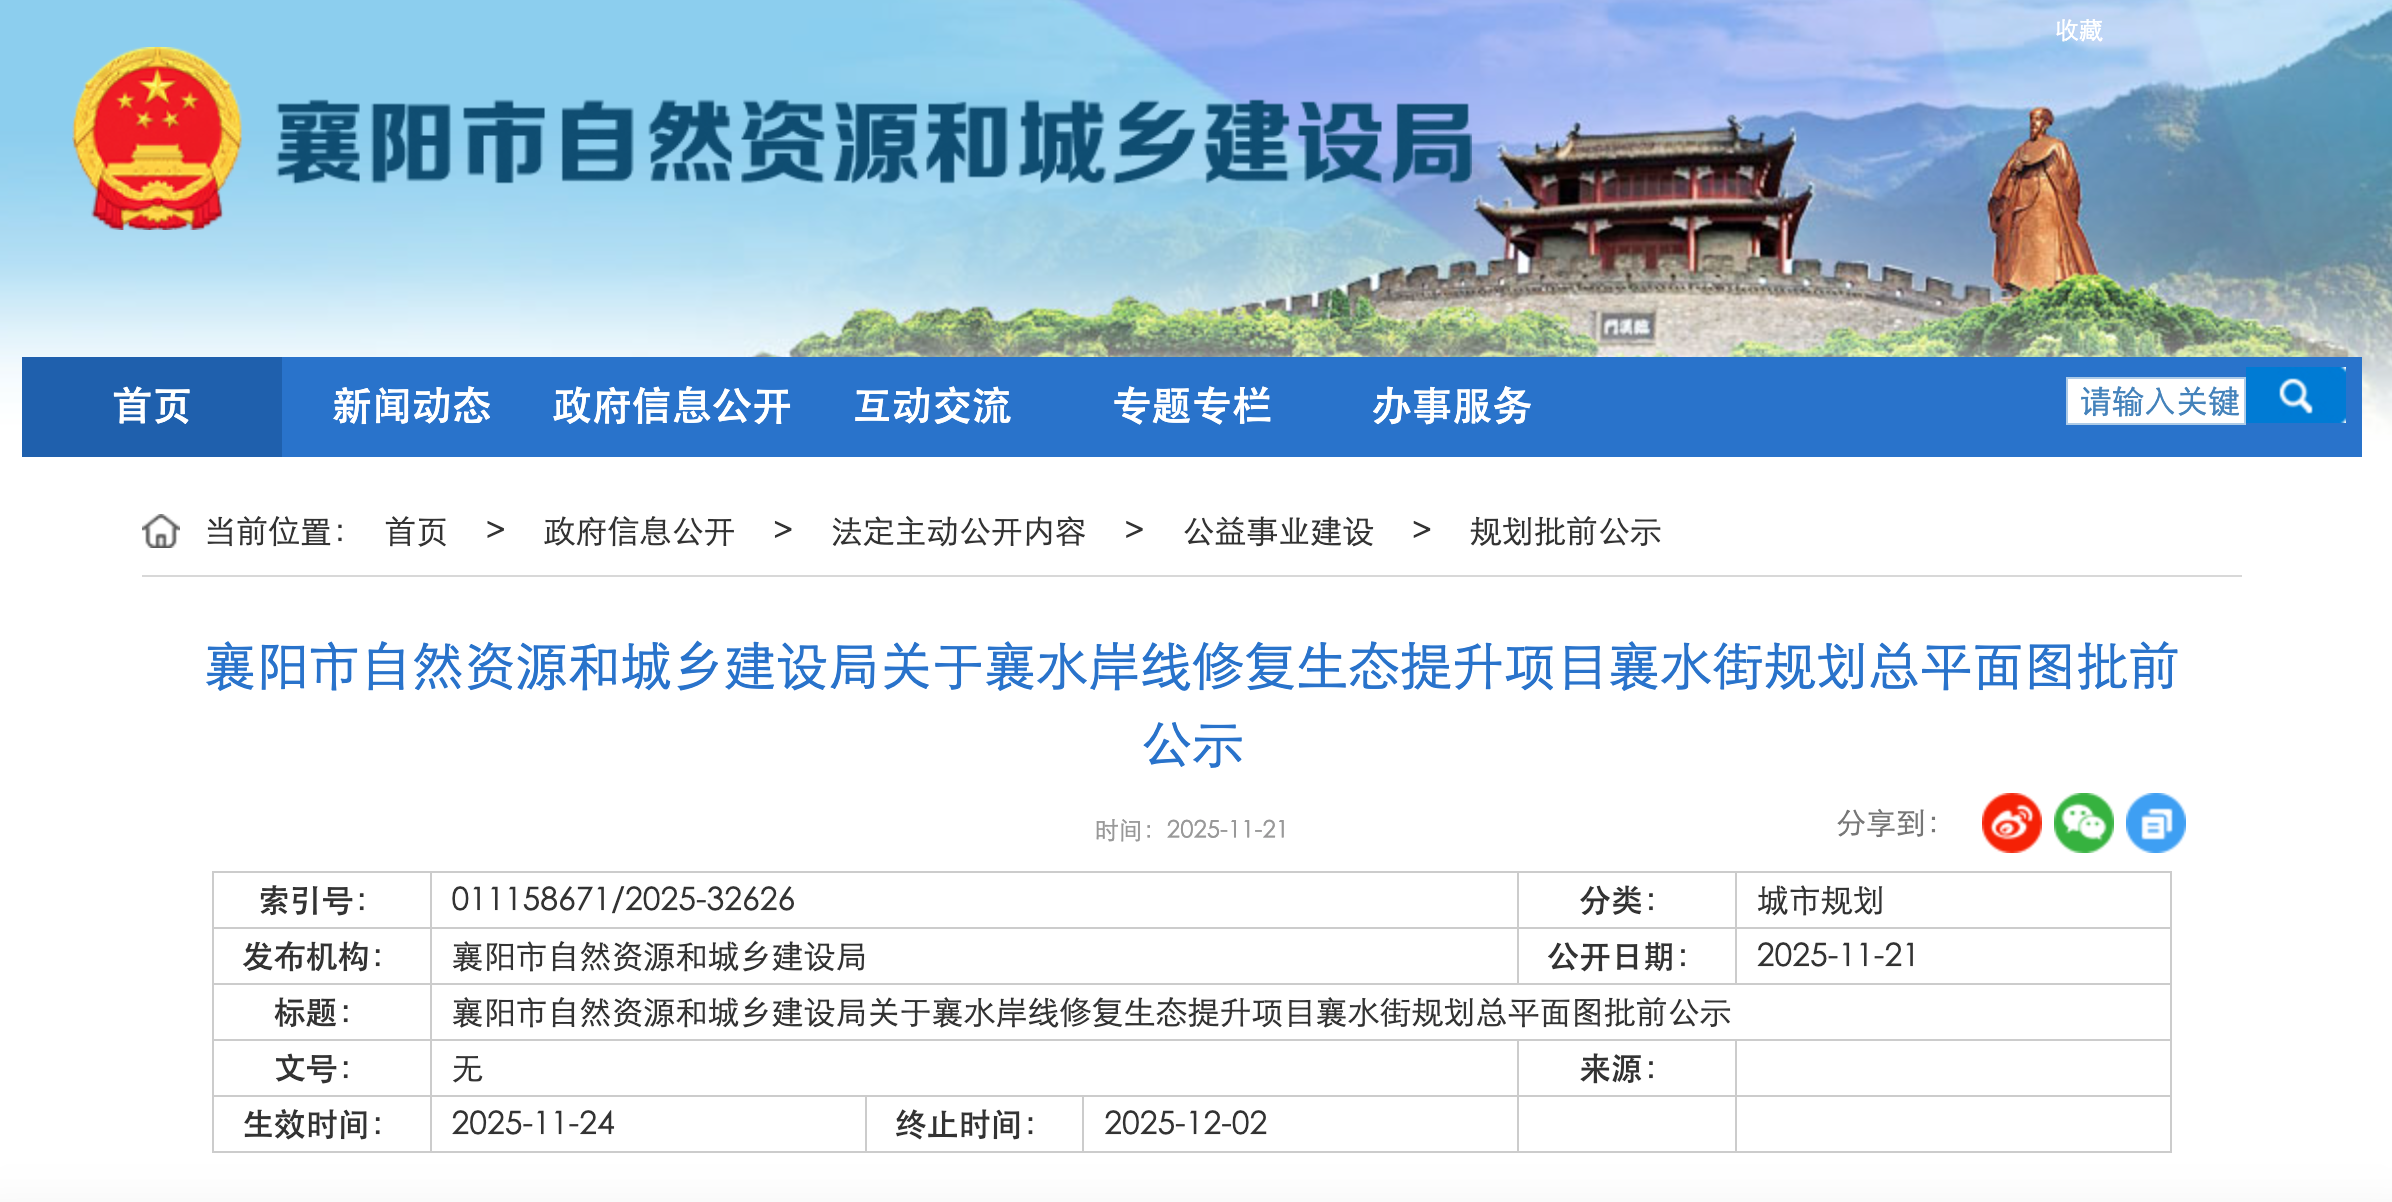
Task: Open the 新闻动态 menu item
Action: (x=412, y=406)
